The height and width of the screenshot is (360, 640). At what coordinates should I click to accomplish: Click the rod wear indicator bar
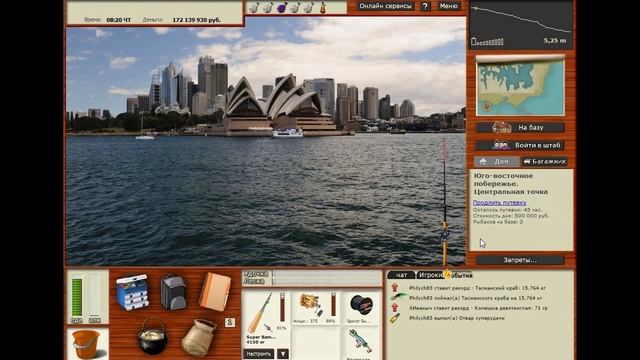coord(282,307)
